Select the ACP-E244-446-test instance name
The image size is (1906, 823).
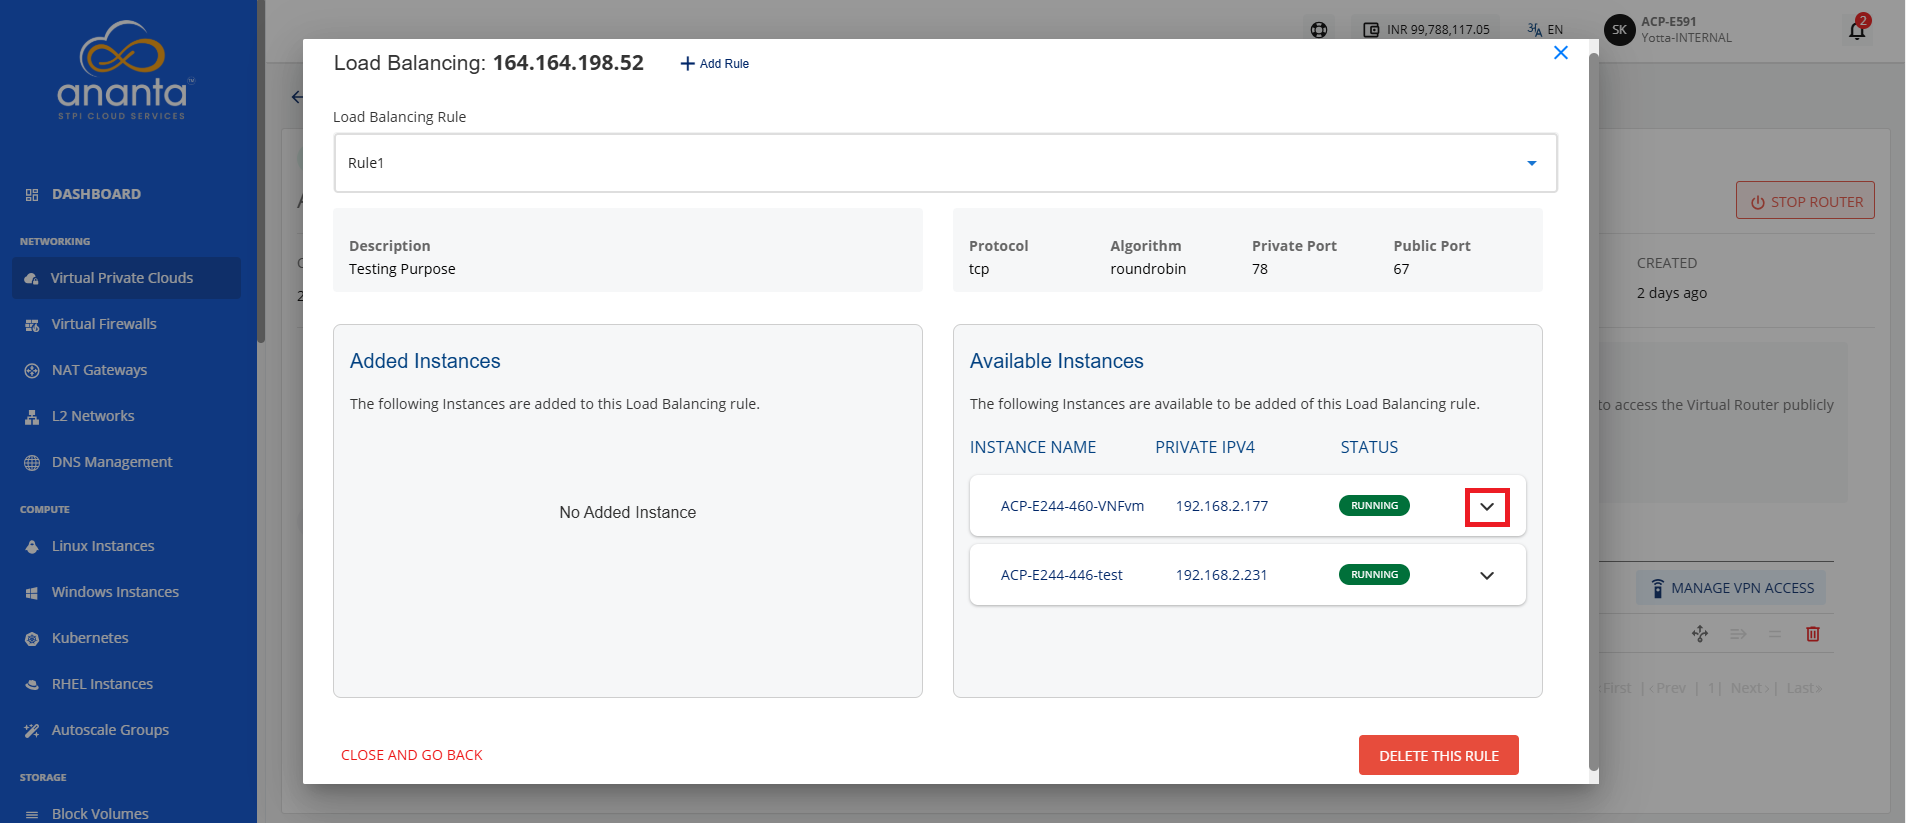click(x=1061, y=575)
